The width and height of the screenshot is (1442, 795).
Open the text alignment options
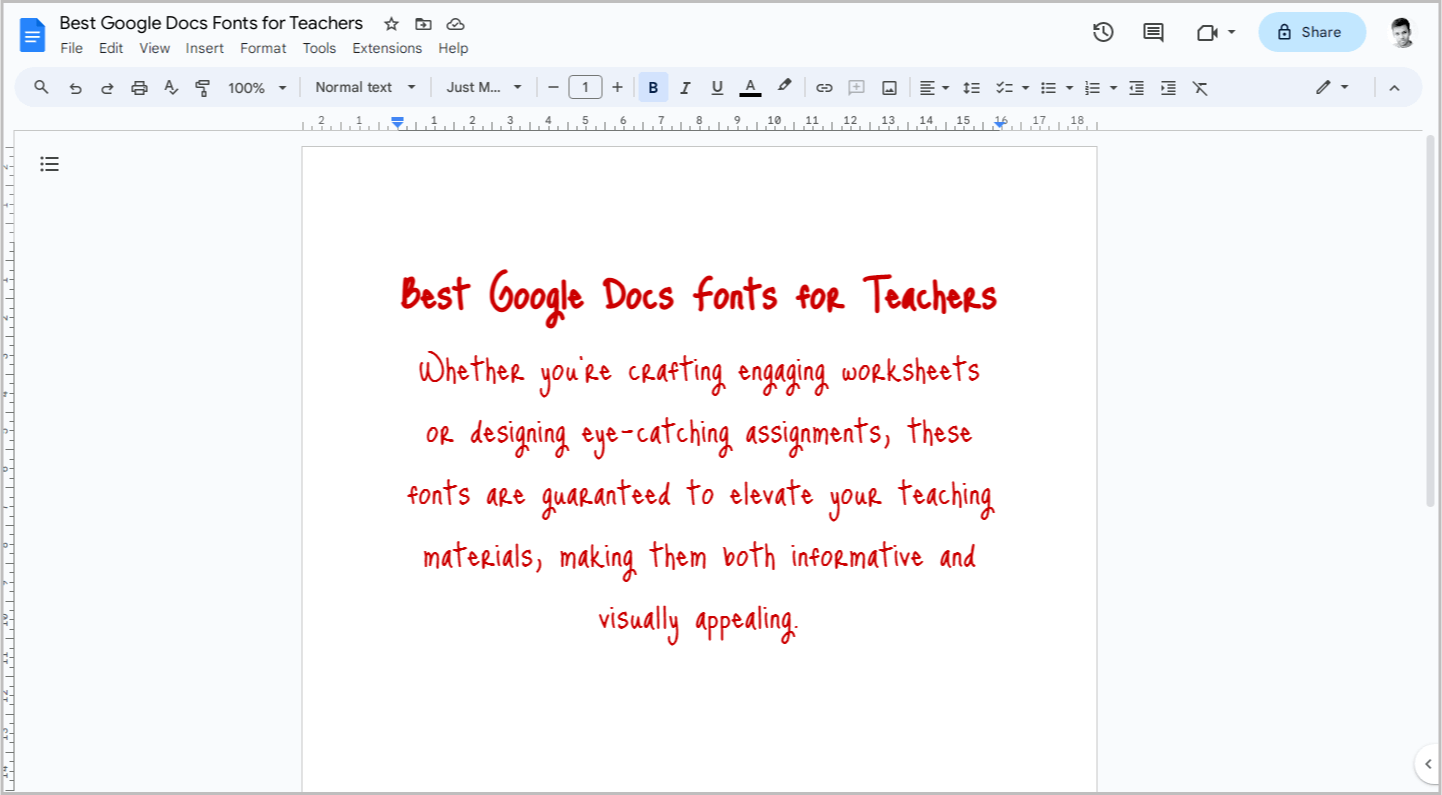[934, 88]
